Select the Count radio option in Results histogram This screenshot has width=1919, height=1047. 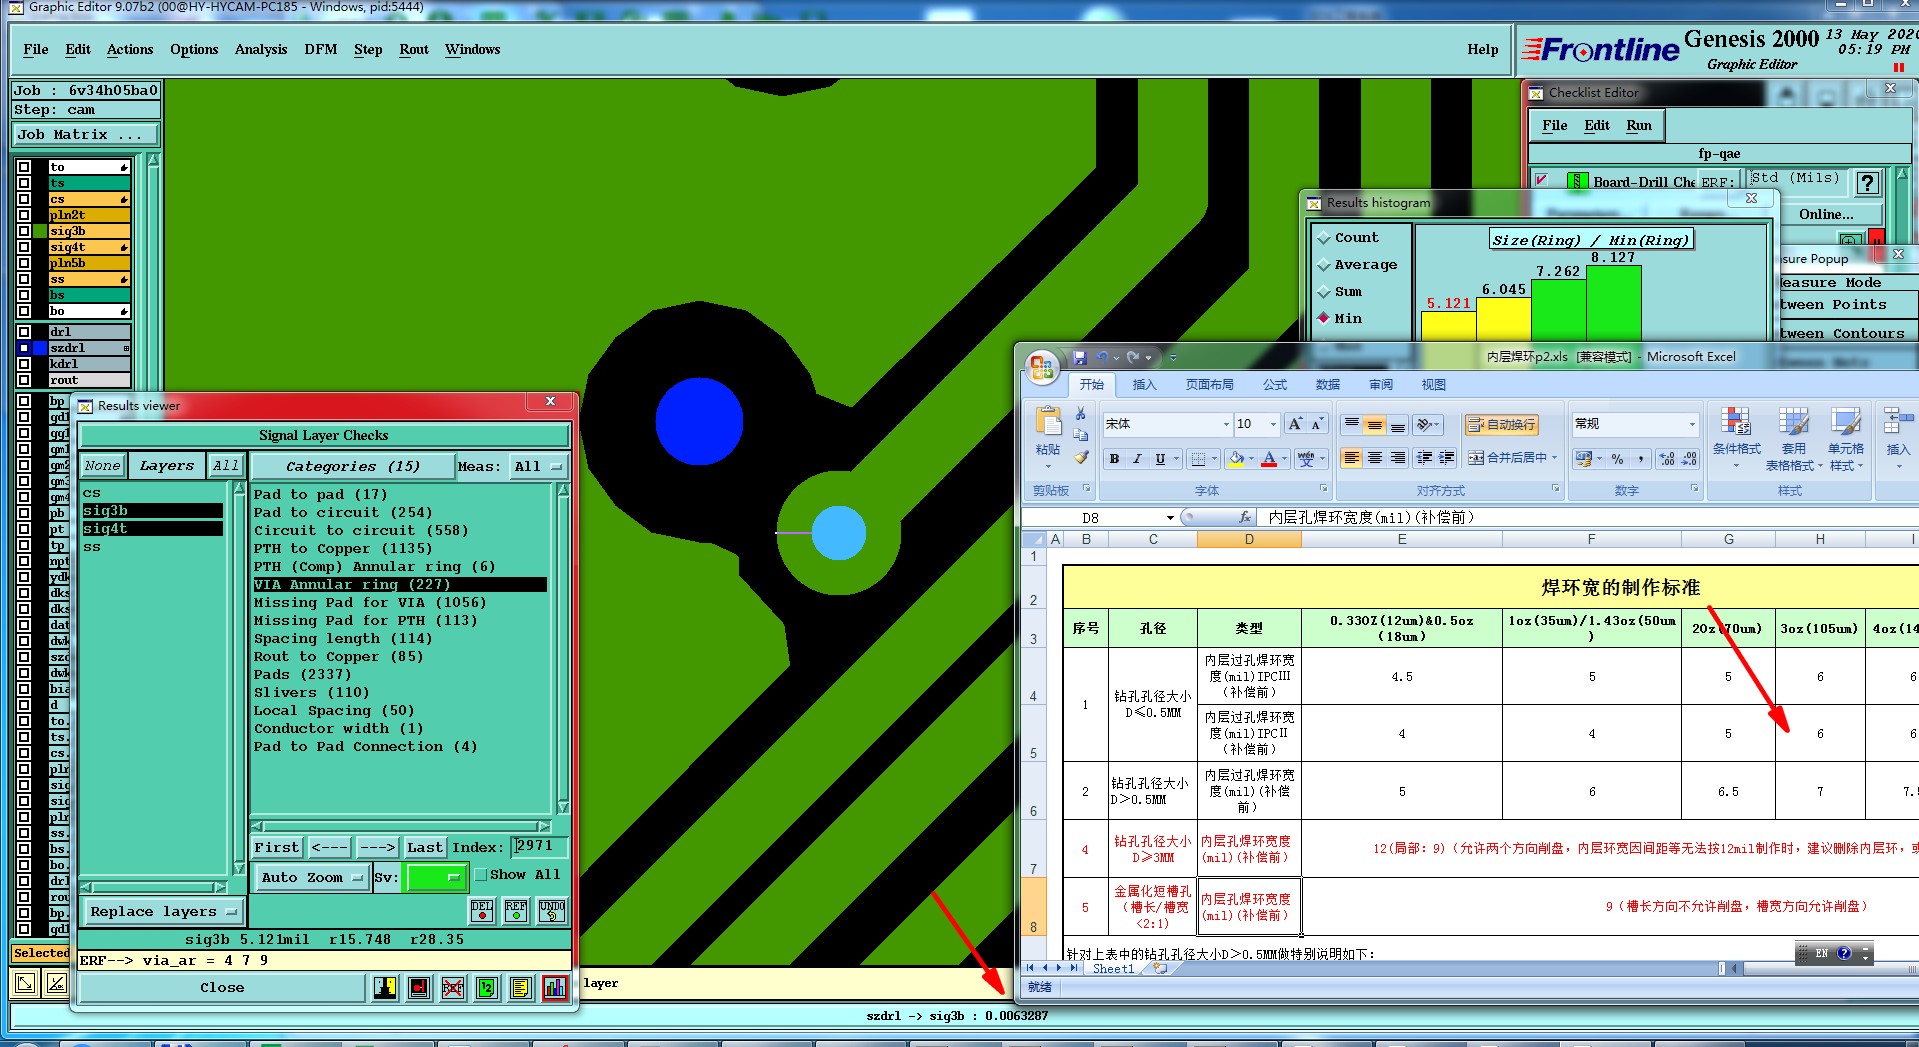pos(1324,238)
